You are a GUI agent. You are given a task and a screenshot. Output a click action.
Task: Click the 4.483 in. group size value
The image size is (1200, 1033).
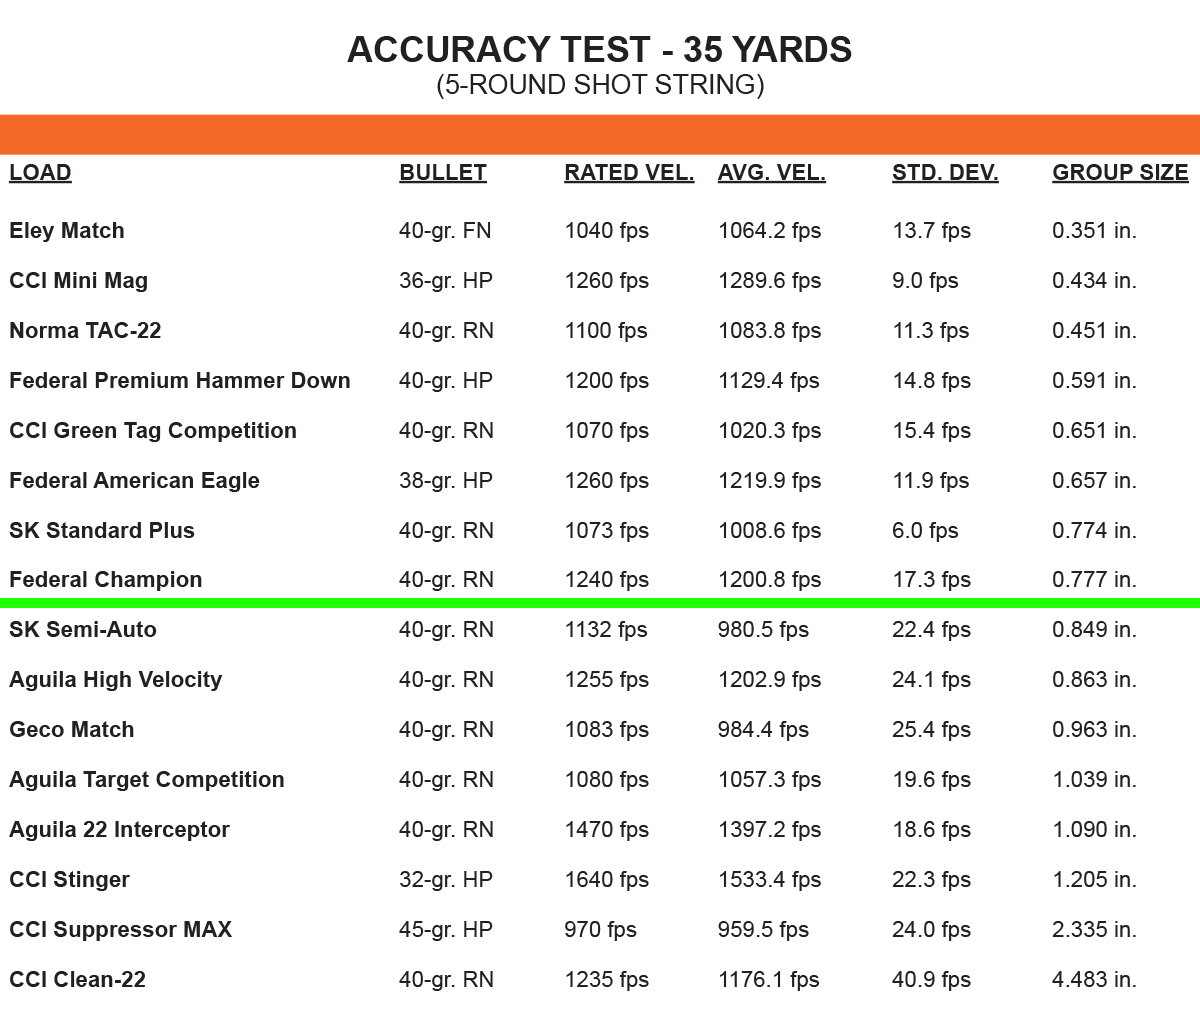(1094, 980)
